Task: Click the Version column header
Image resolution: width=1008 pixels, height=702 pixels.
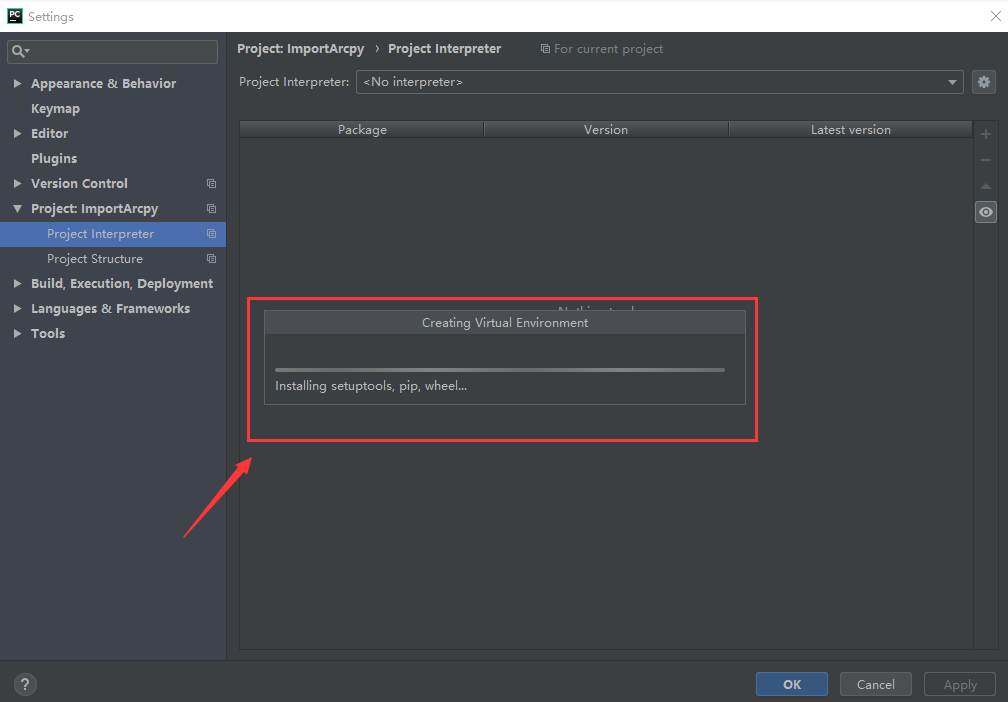Action: (x=606, y=129)
